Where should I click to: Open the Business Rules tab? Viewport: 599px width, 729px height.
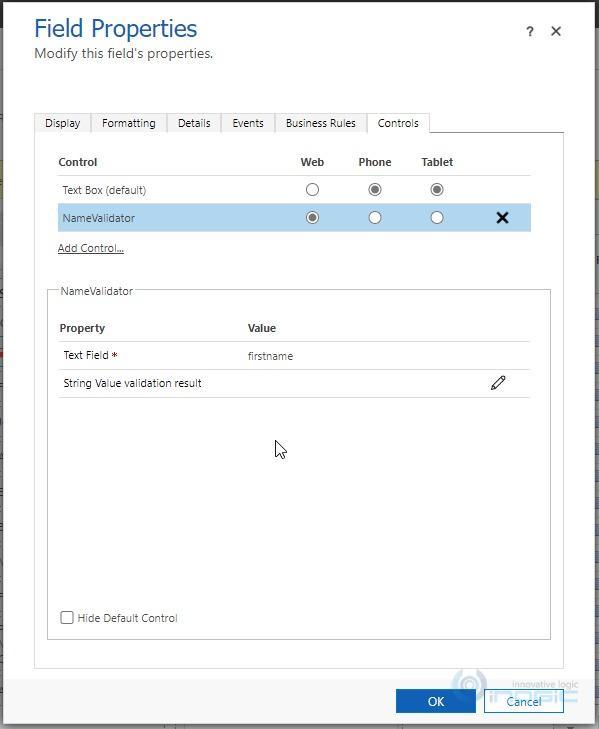coord(321,123)
